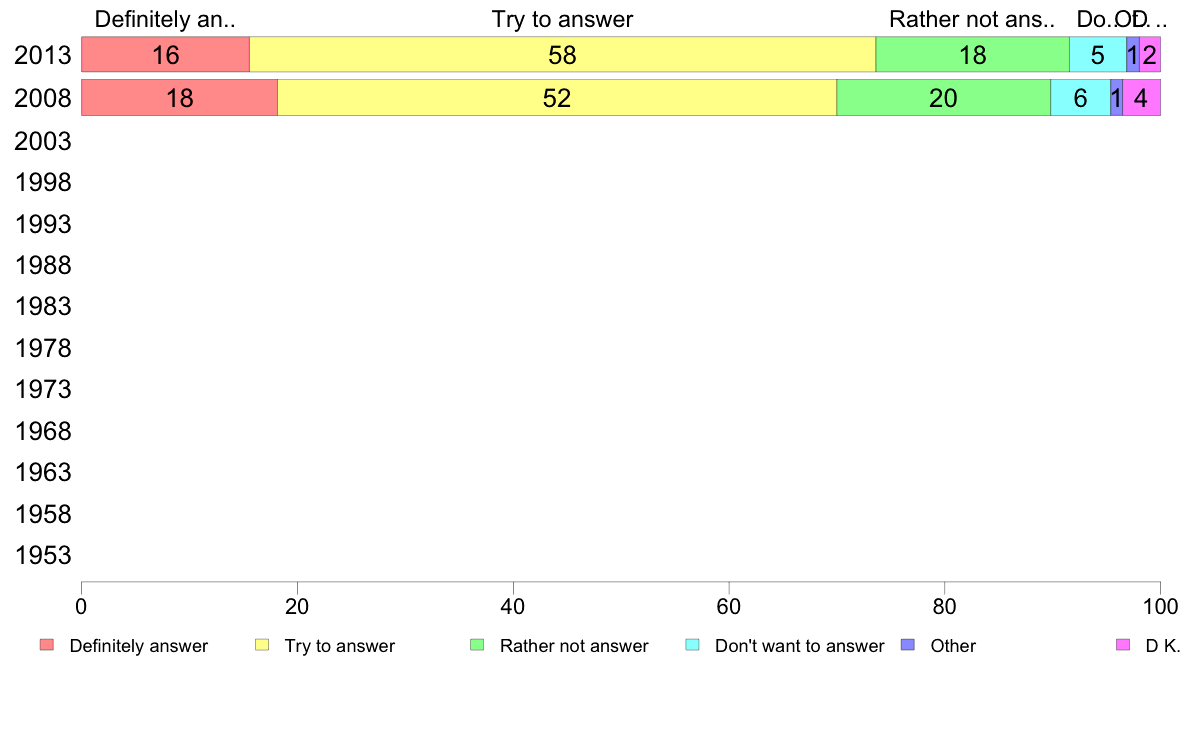Click the Rather not ans.. column header
Screen dimensions: 1188x736
(972, 19)
